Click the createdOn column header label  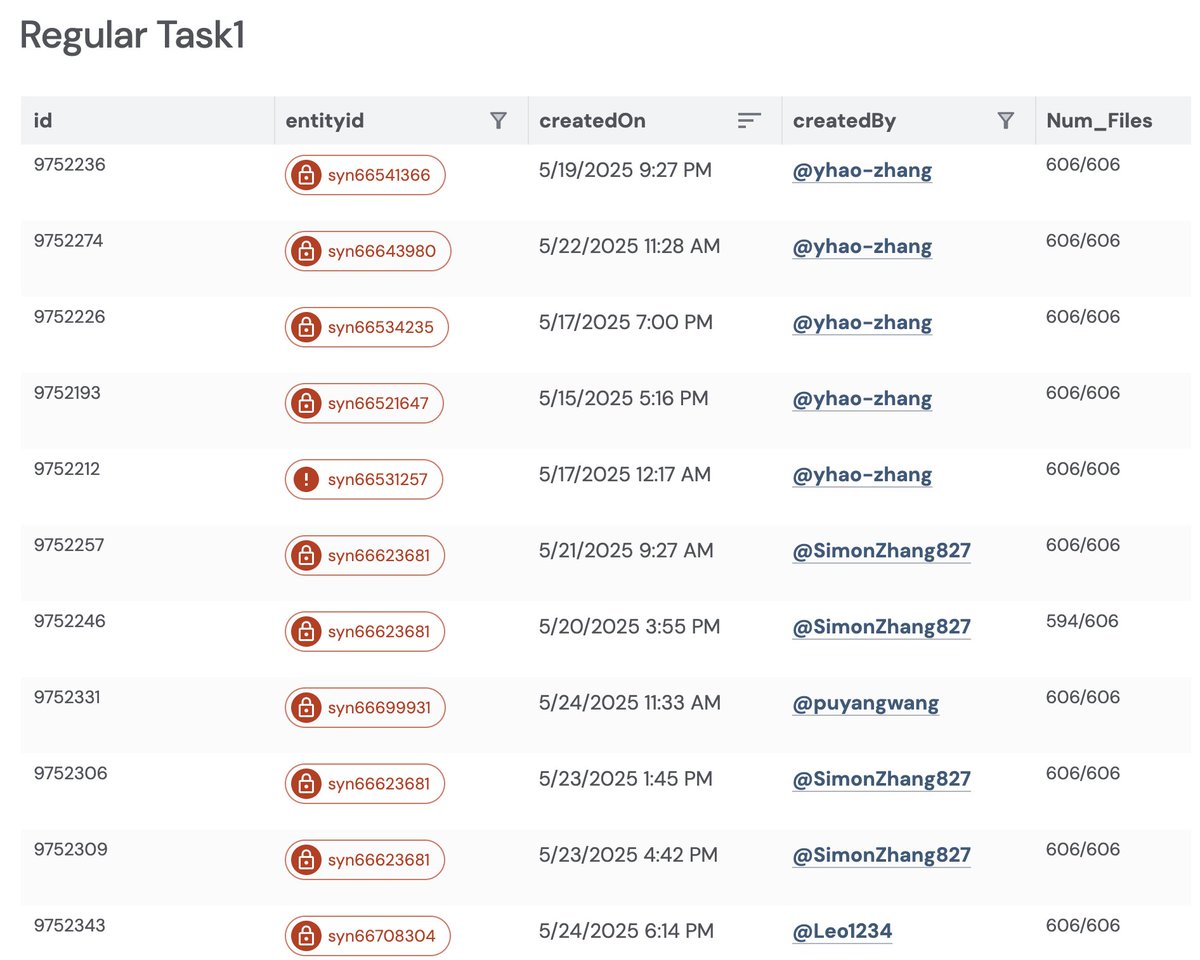(592, 121)
